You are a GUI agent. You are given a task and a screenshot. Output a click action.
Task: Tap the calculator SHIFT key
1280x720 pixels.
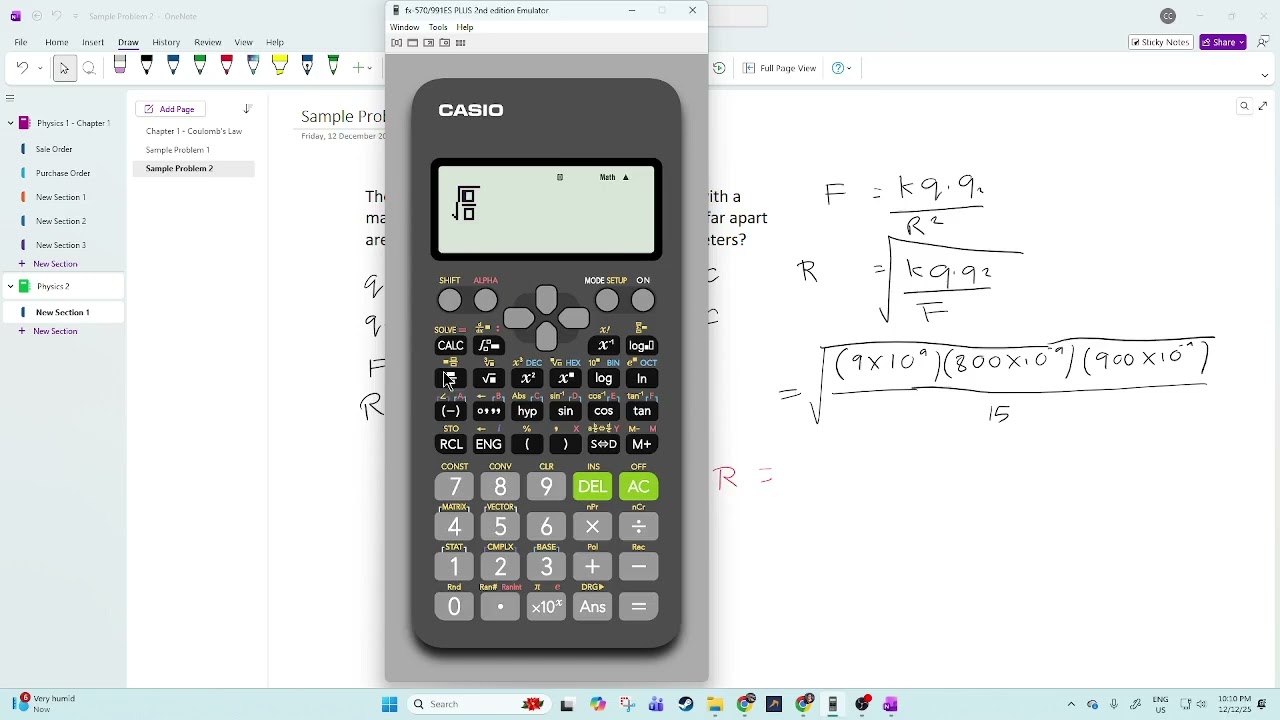click(x=450, y=300)
